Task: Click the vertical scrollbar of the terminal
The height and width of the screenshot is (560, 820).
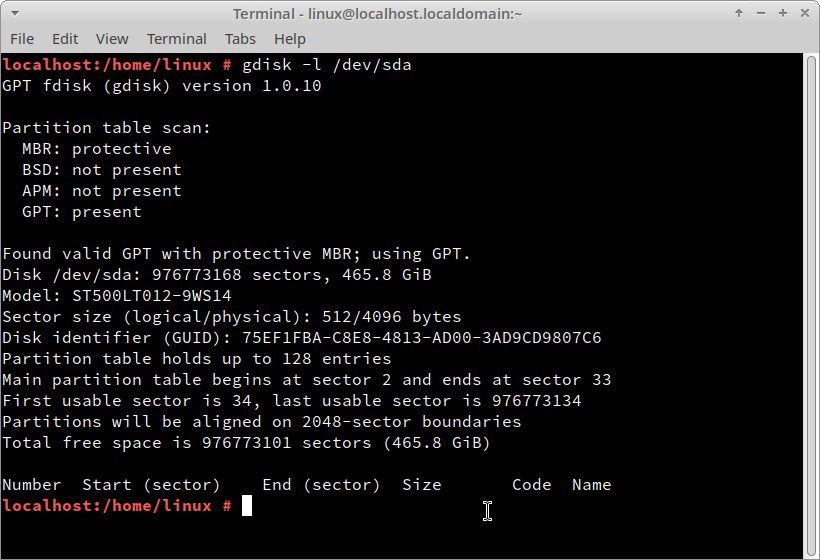Action: coord(811,305)
